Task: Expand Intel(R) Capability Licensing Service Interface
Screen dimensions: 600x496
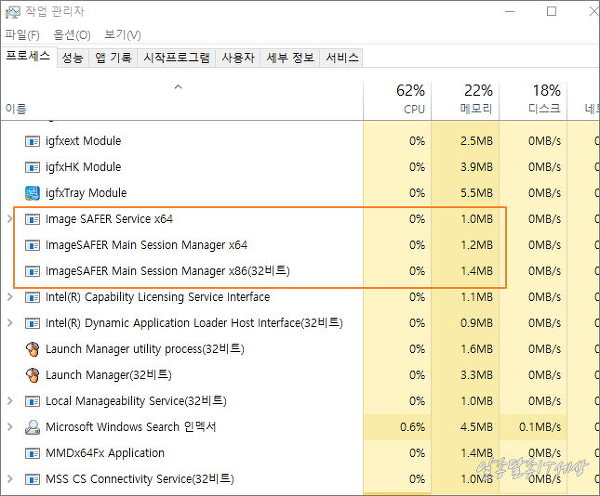Action: tap(10, 297)
